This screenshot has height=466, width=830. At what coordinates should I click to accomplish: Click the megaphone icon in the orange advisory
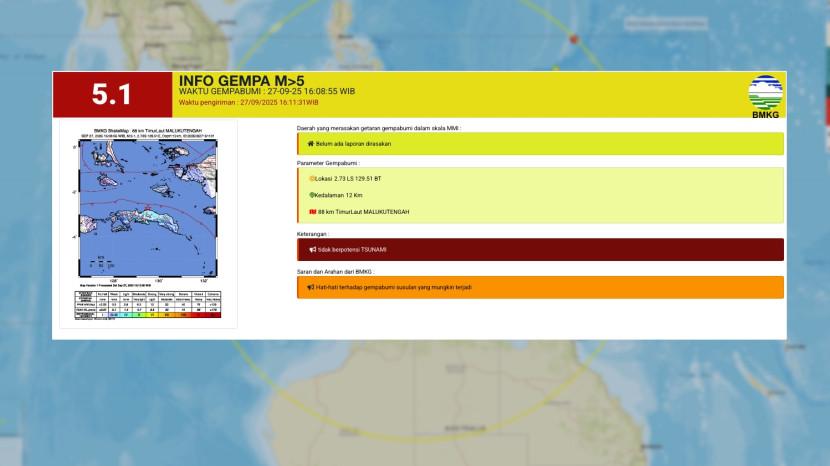(x=311, y=287)
